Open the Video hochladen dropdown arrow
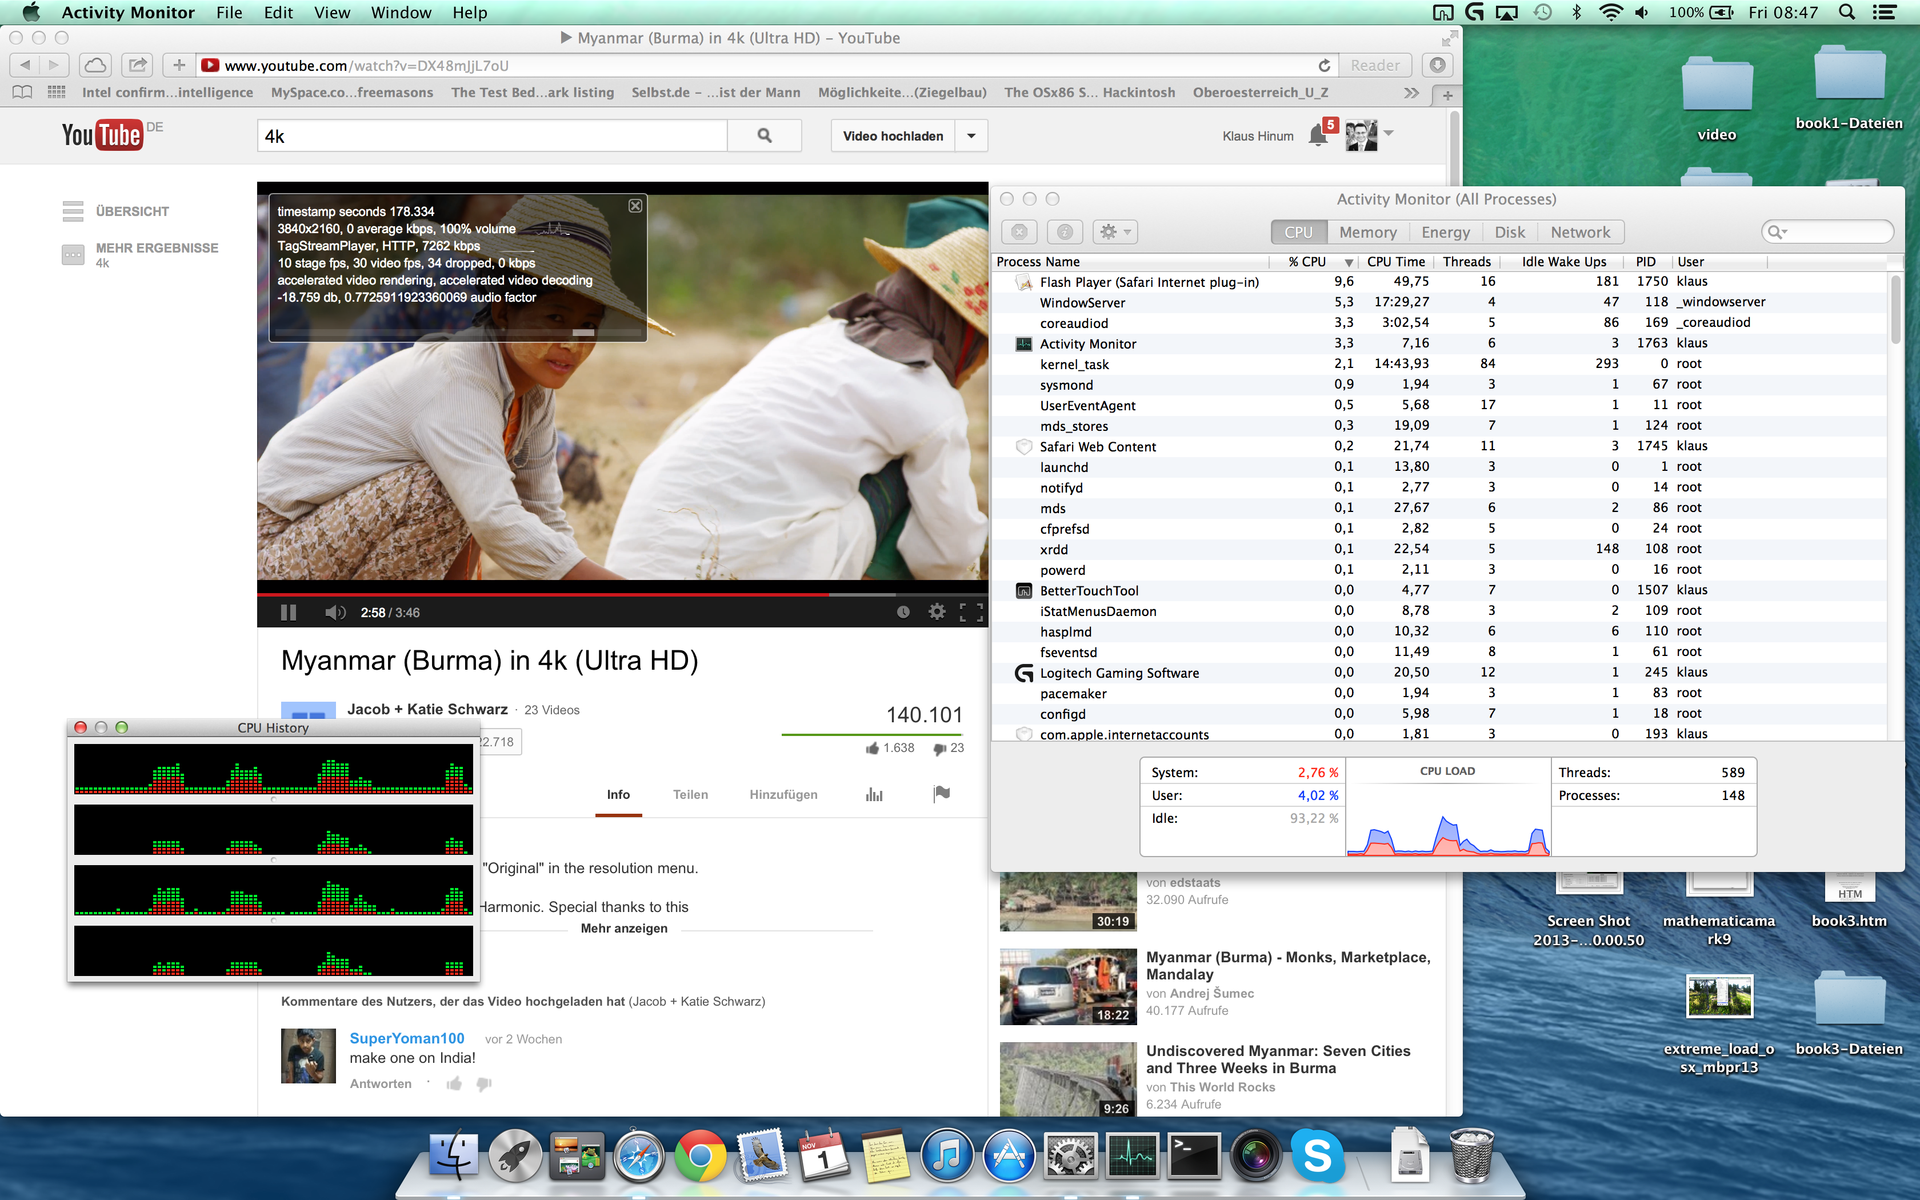The height and width of the screenshot is (1200, 1920). click(971, 136)
